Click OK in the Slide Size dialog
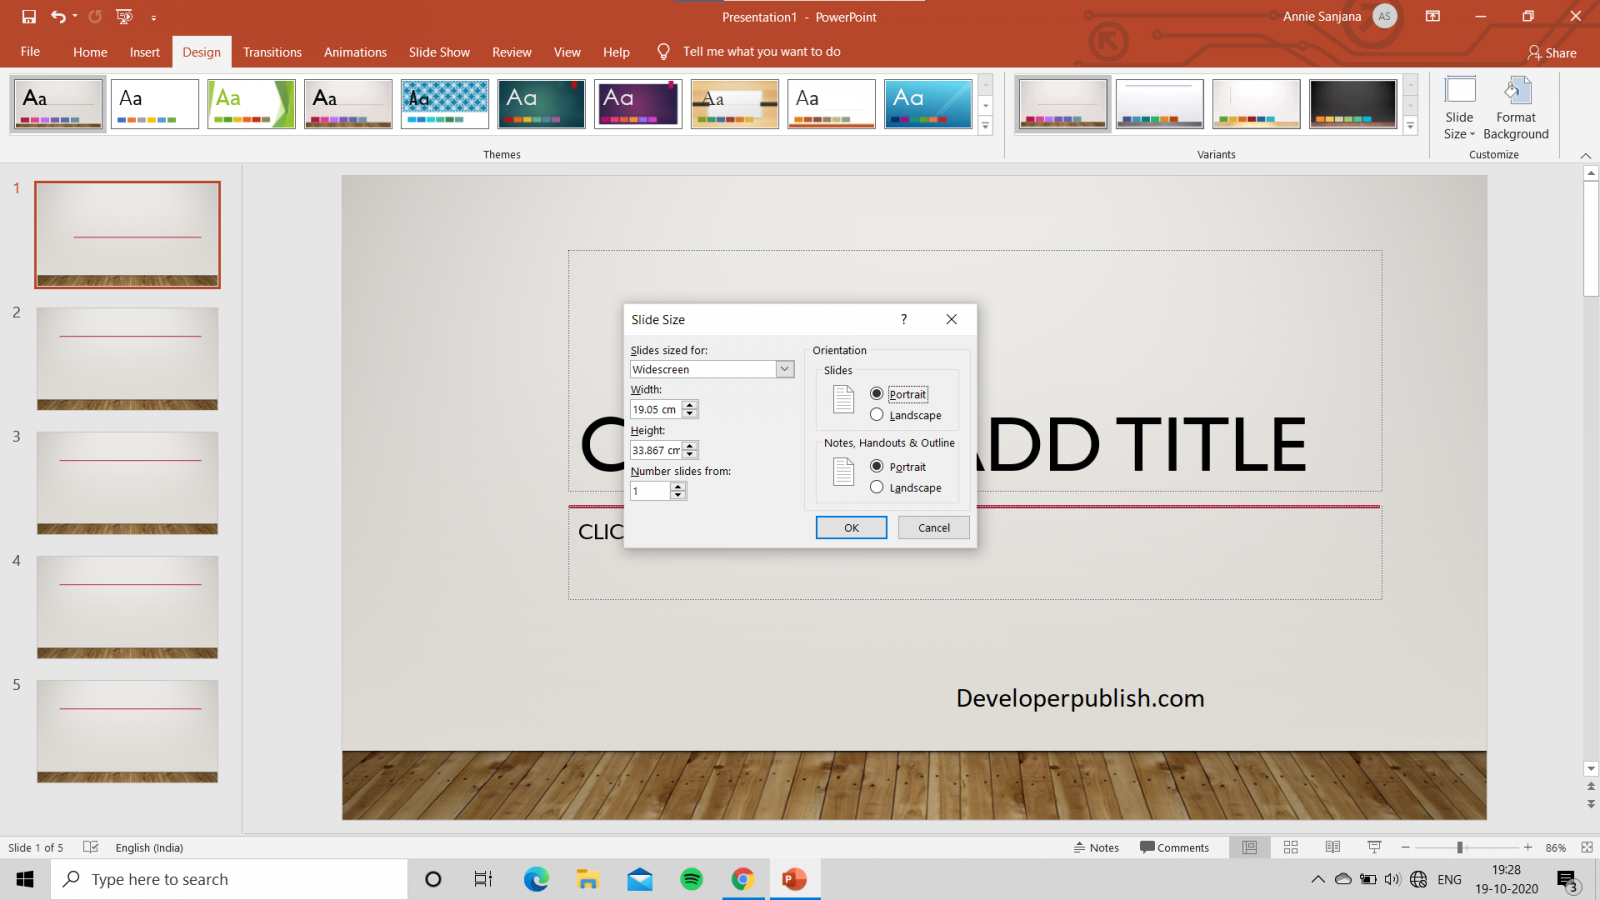The height and width of the screenshot is (900, 1600). [x=851, y=527]
